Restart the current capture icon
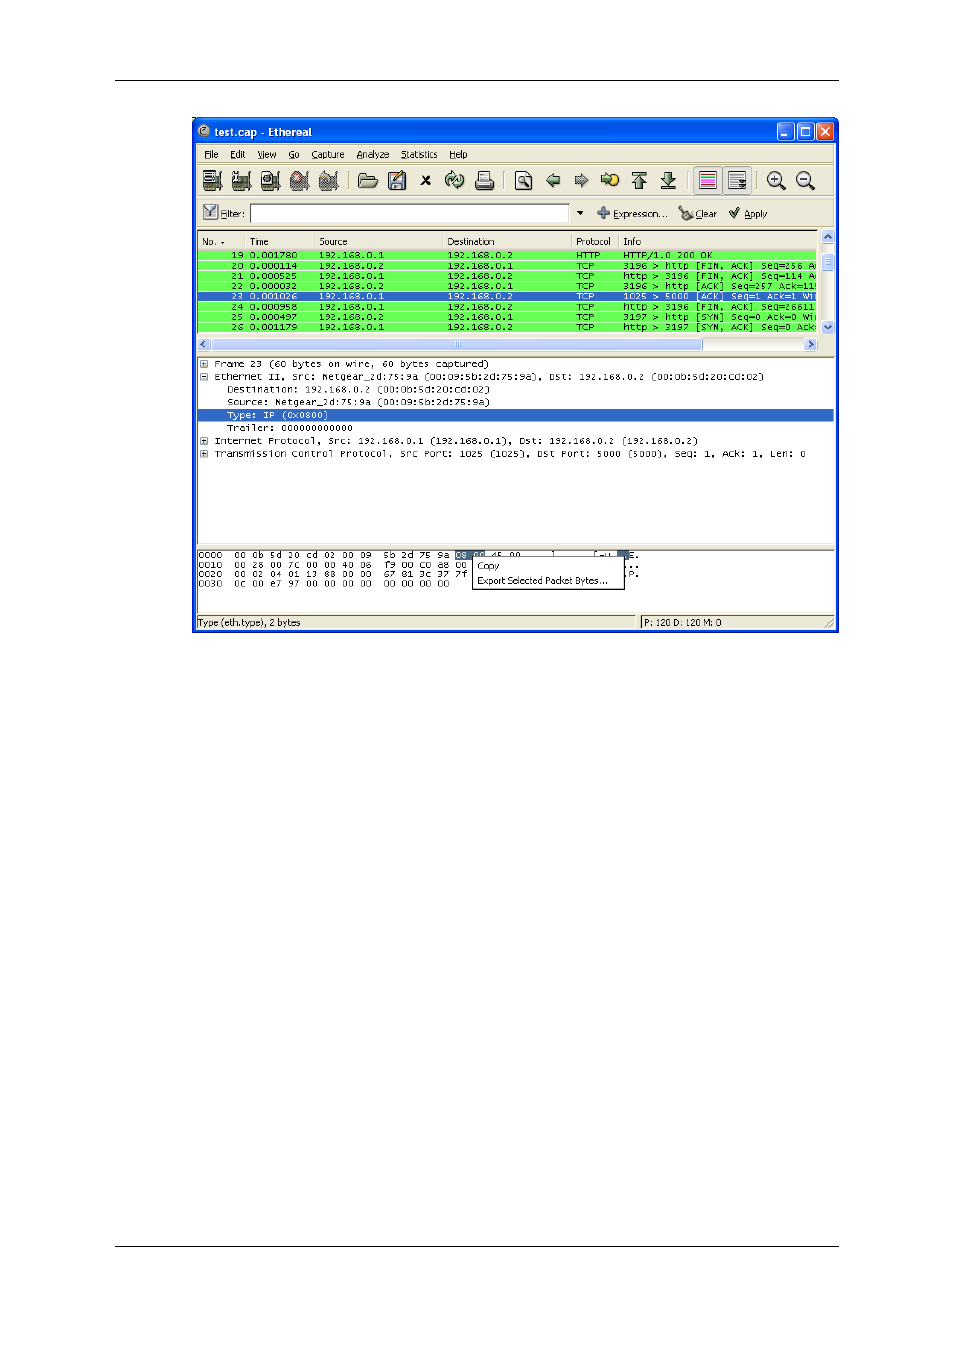 pos(328,181)
